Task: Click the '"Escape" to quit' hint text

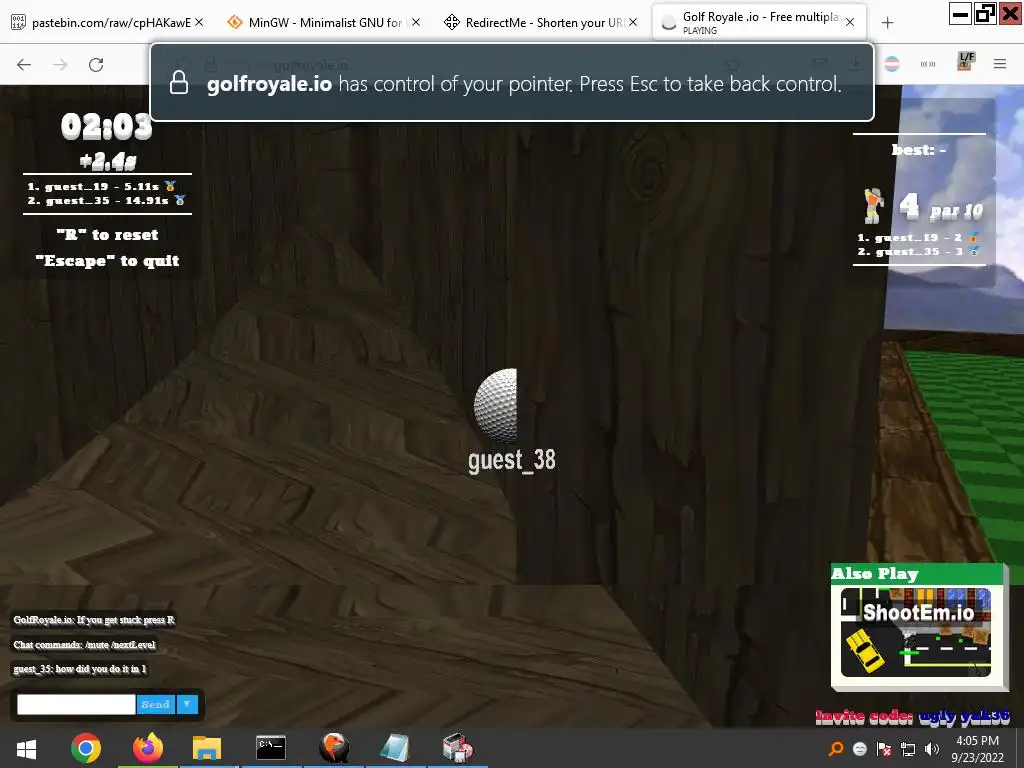Action: click(x=107, y=261)
